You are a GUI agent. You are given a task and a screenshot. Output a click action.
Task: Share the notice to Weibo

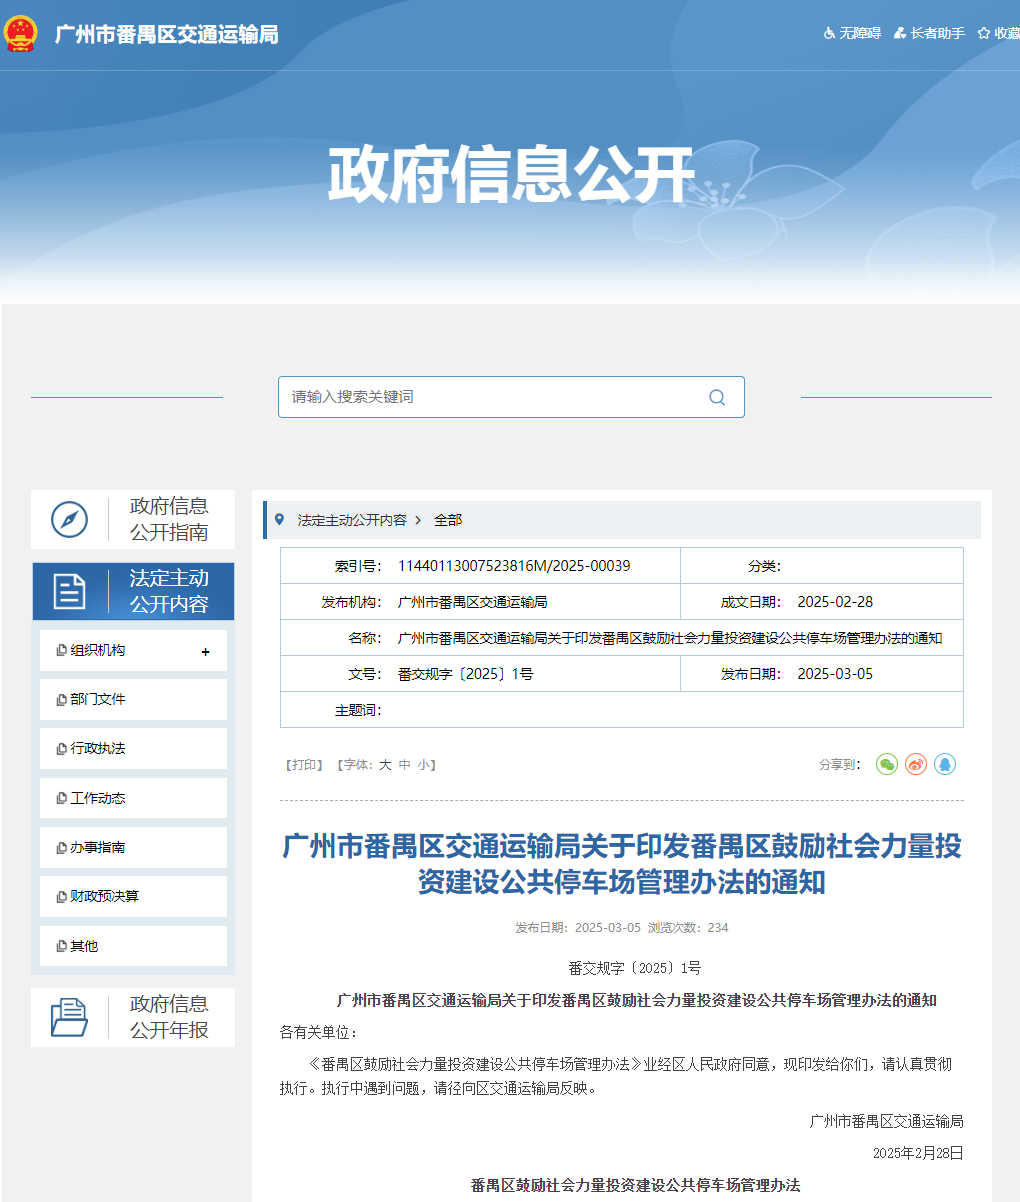[916, 765]
